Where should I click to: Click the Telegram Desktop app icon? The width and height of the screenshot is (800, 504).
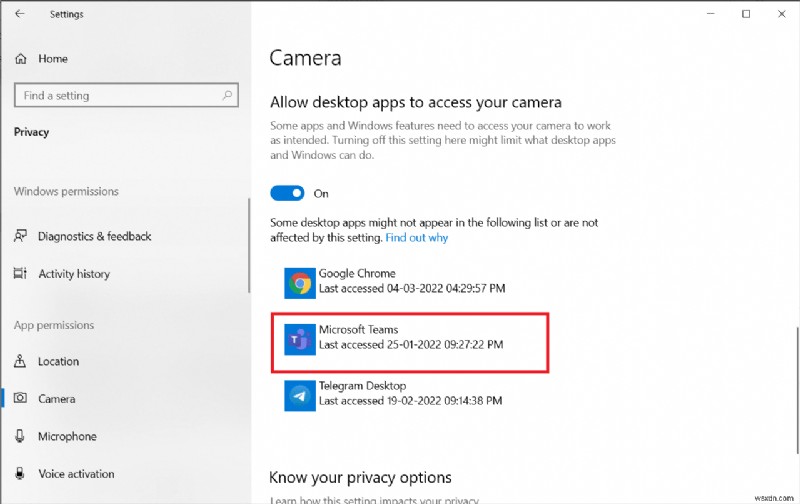299,394
